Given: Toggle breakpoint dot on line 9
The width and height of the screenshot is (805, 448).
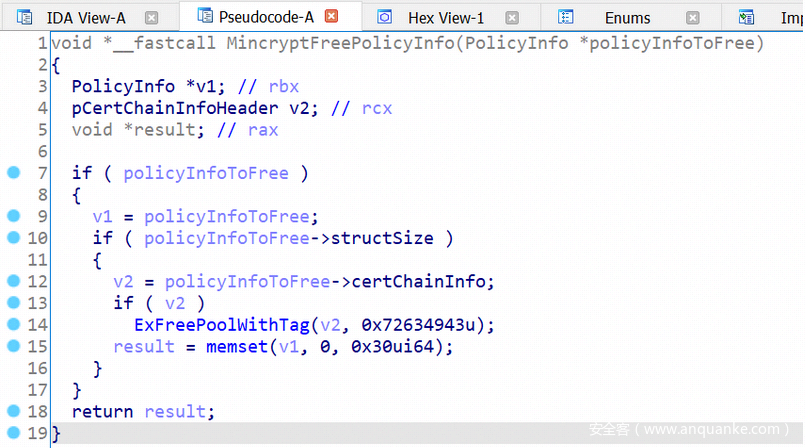Looking at the screenshot, I should click(x=14, y=216).
